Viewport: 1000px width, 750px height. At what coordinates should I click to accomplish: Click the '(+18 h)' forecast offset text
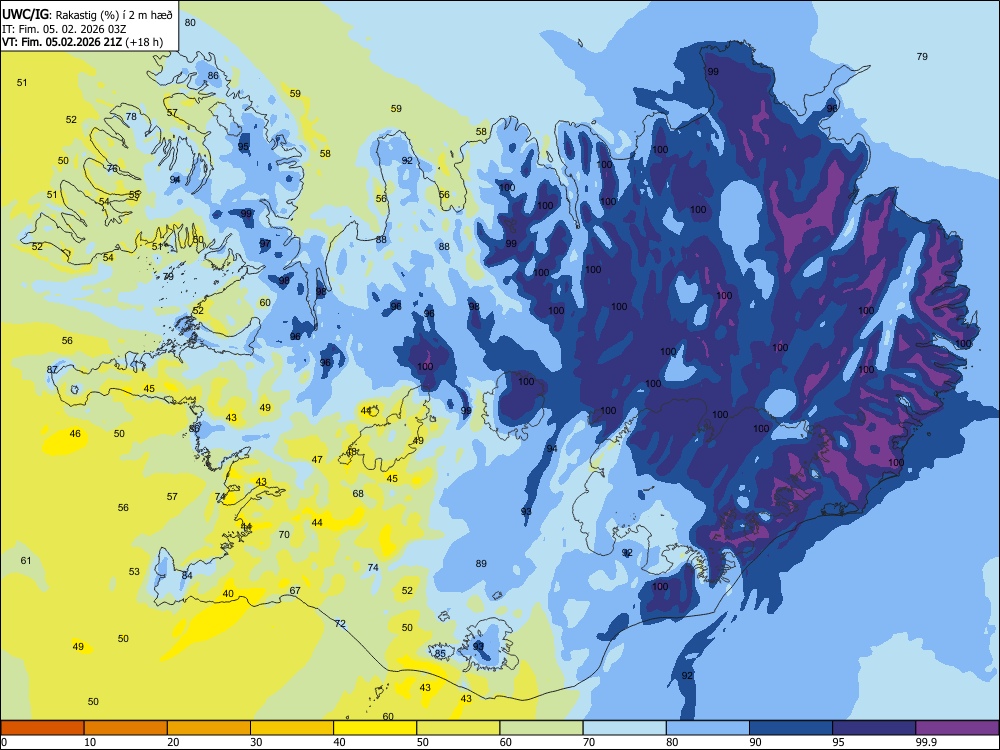point(144,42)
